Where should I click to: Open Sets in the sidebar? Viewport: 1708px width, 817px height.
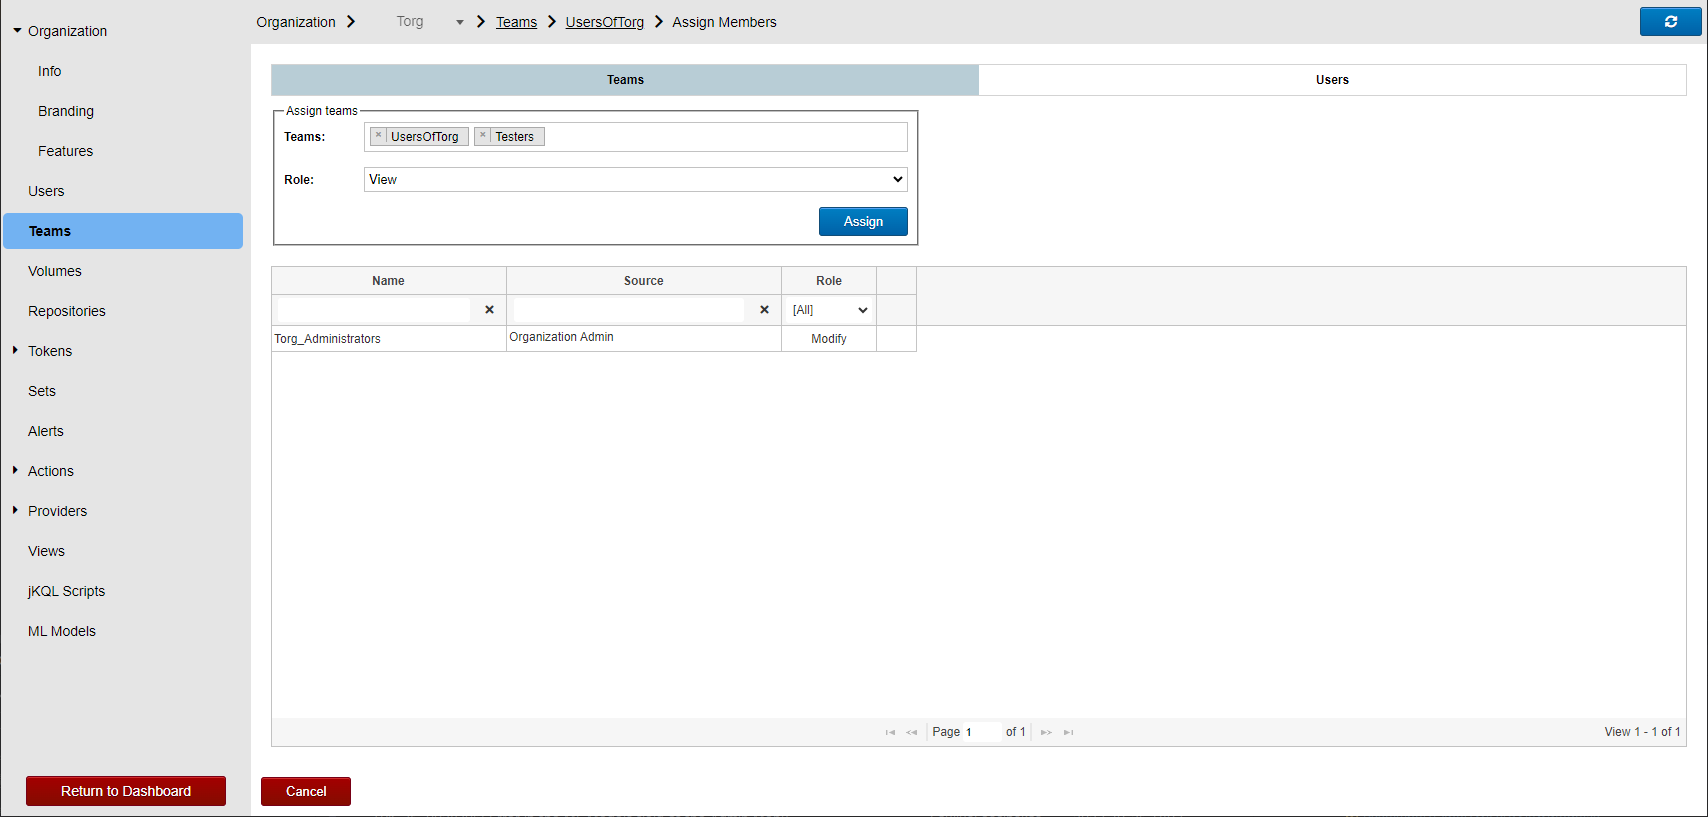click(42, 391)
